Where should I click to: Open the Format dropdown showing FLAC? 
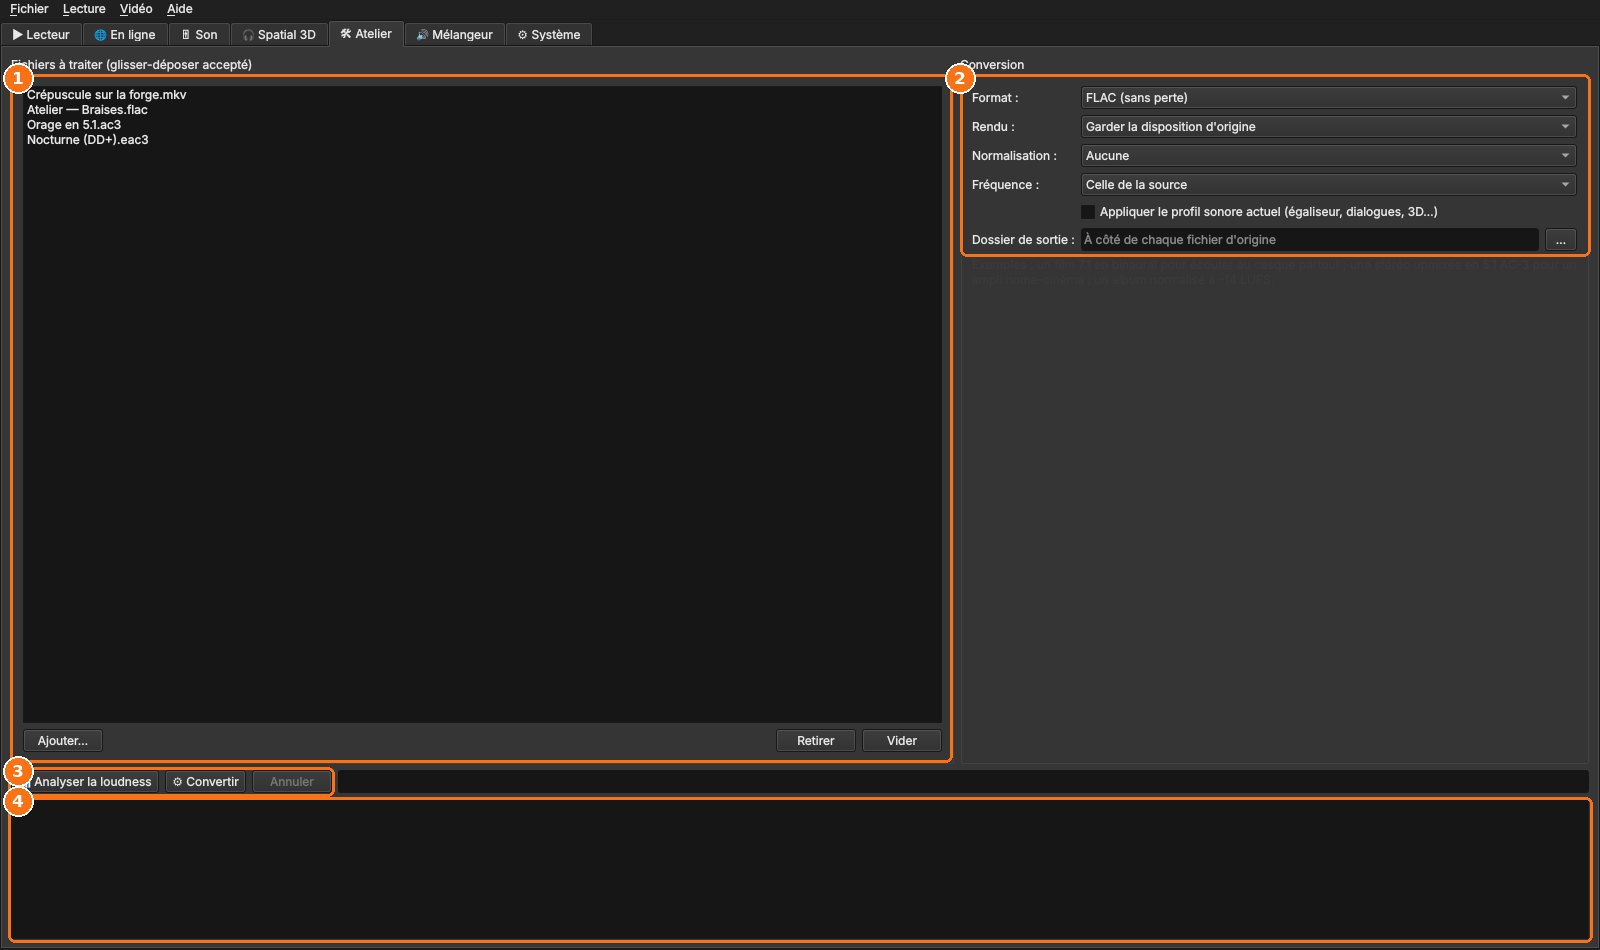[x=1328, y=98]
